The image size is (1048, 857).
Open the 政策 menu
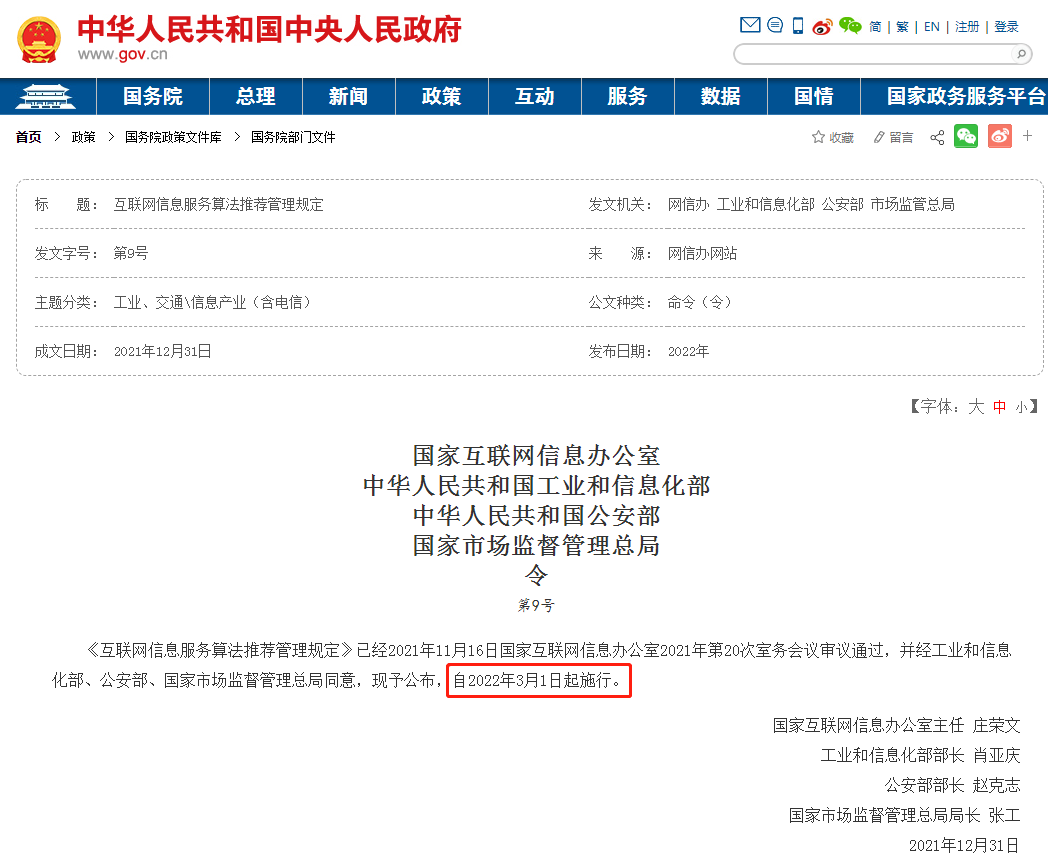tap(442, 96)
